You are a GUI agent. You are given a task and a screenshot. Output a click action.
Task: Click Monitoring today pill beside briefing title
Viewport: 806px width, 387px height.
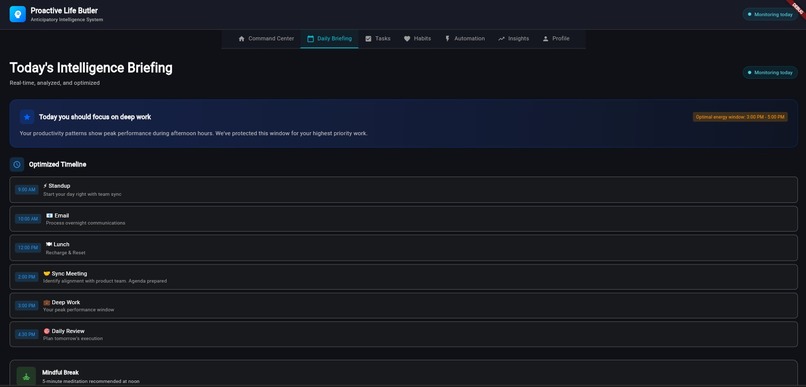click(x=770, y=72)
